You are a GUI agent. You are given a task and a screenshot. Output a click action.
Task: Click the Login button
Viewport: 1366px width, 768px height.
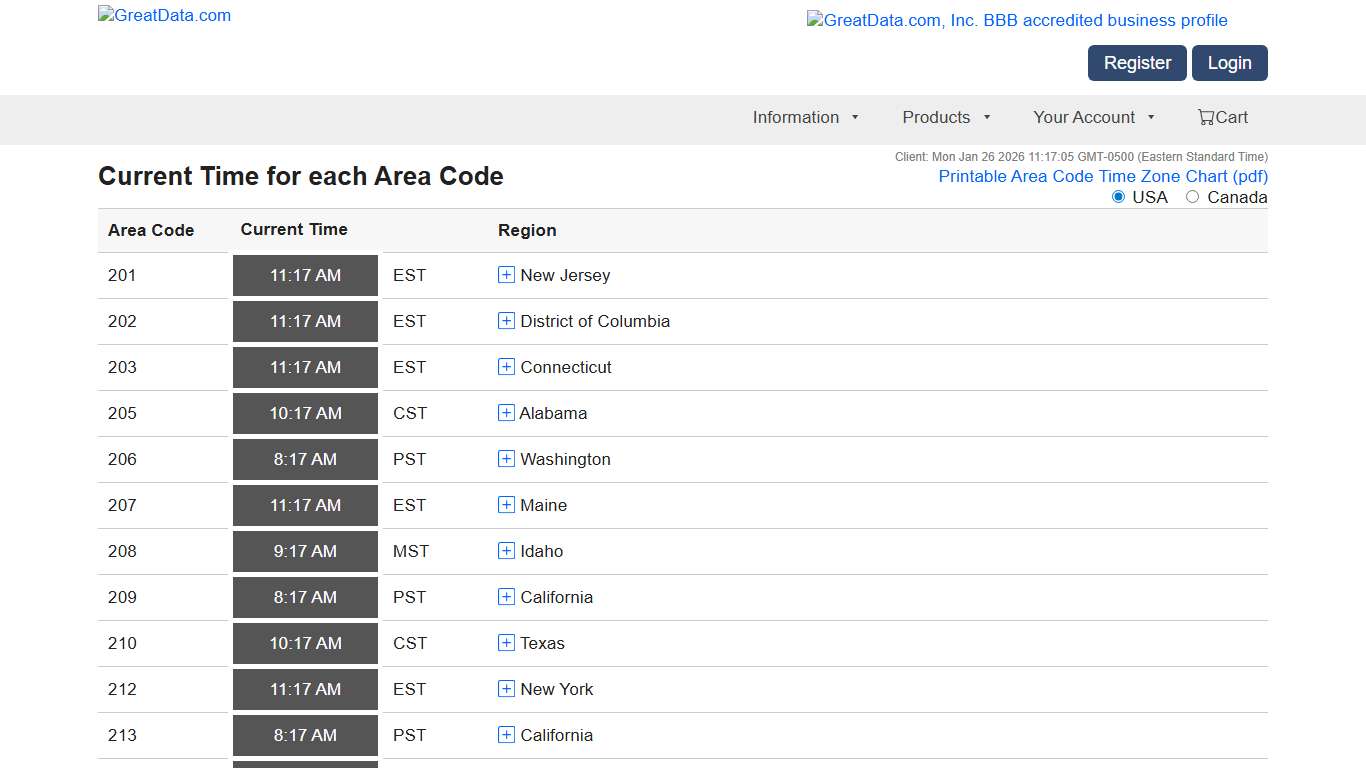[x=1229, y=62]
